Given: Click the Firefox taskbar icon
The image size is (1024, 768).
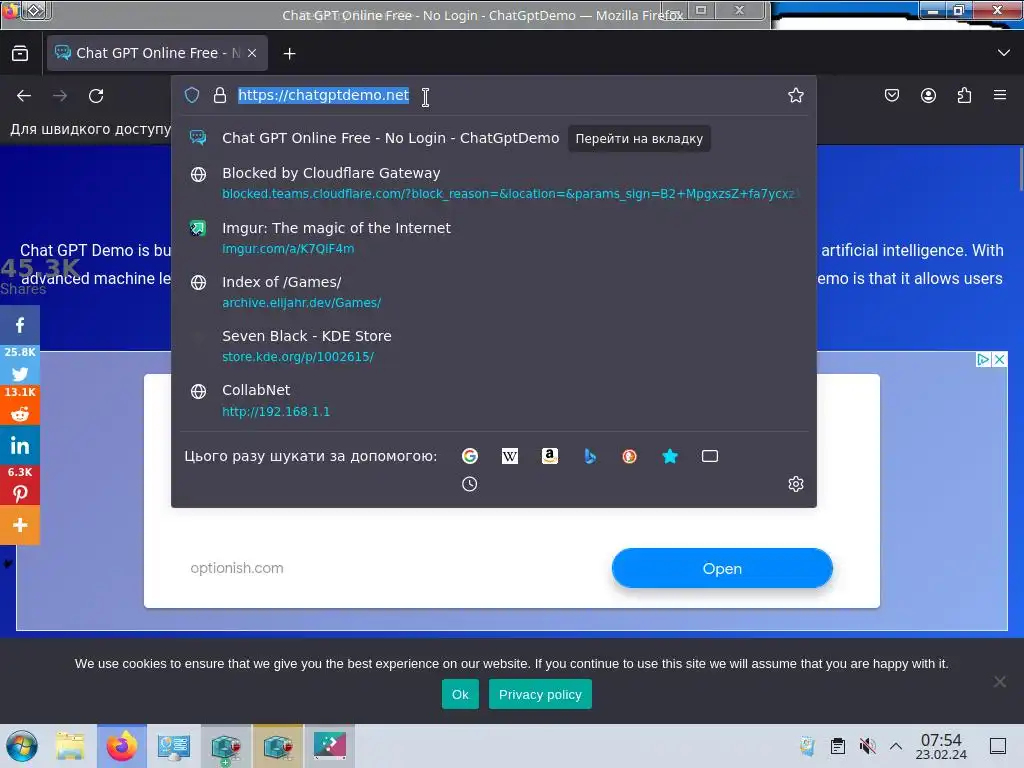Looking at the screenshot, I should [122, 746].
